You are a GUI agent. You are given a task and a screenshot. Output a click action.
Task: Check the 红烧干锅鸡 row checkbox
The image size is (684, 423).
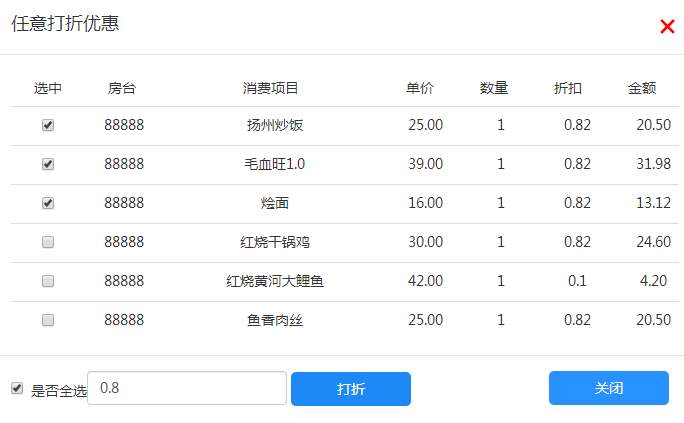pyautogui.click(x=48, y=242)
